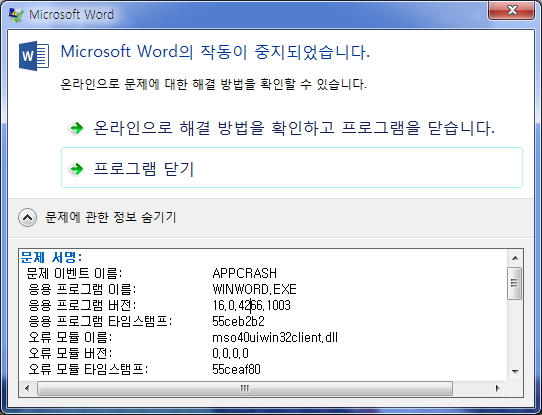Click the Word logo icon in the dialog
Screen dimensions: 542x415
pos(34,56)
